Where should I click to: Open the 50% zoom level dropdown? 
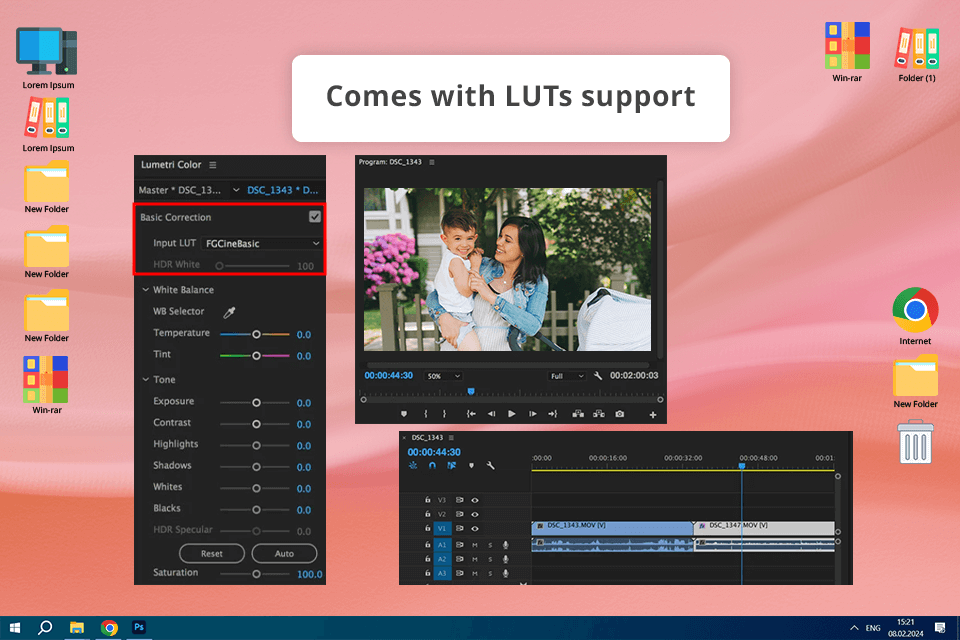(443, 376)
